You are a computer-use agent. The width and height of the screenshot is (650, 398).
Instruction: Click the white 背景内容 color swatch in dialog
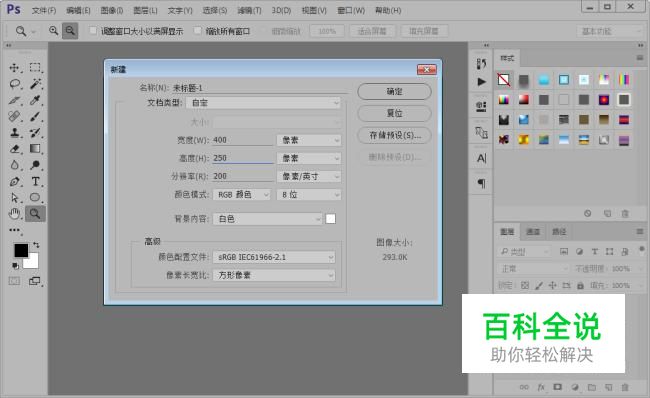pyautogui.click(x=331, y=219)
